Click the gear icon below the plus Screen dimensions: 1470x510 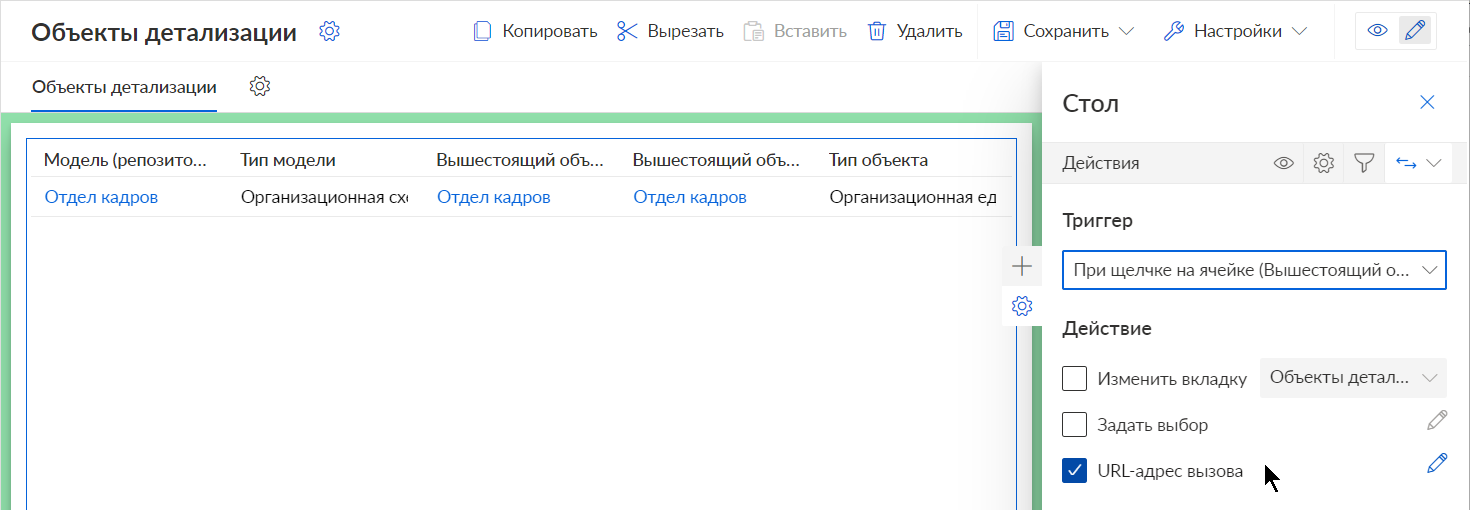click(1021, 306)
